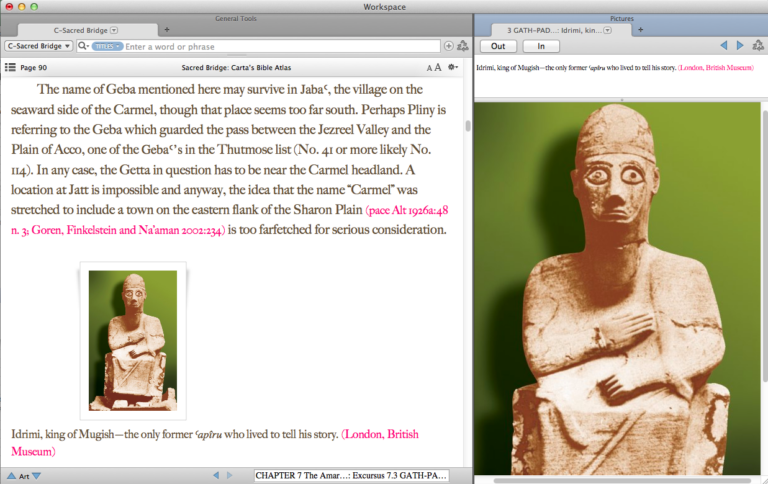768x484 pixels.
Task: Click the add search criteria plus icon
Action: click(x=448, y=46)
